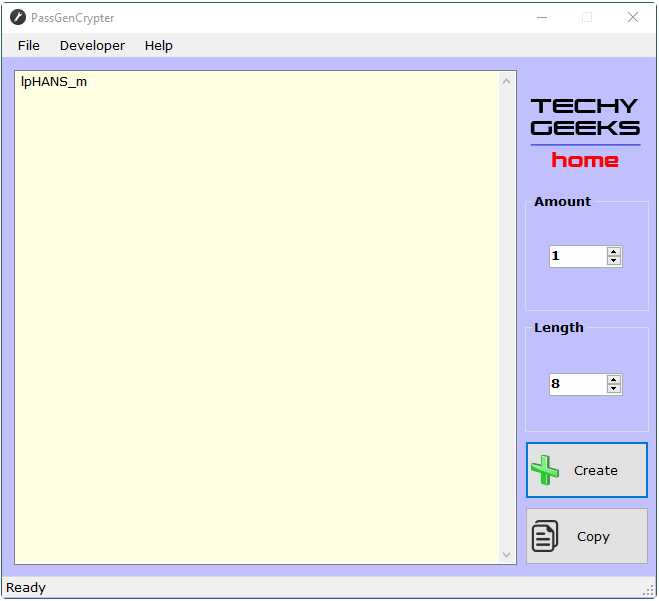Open the Developer menu

click(x=92, y=45)
